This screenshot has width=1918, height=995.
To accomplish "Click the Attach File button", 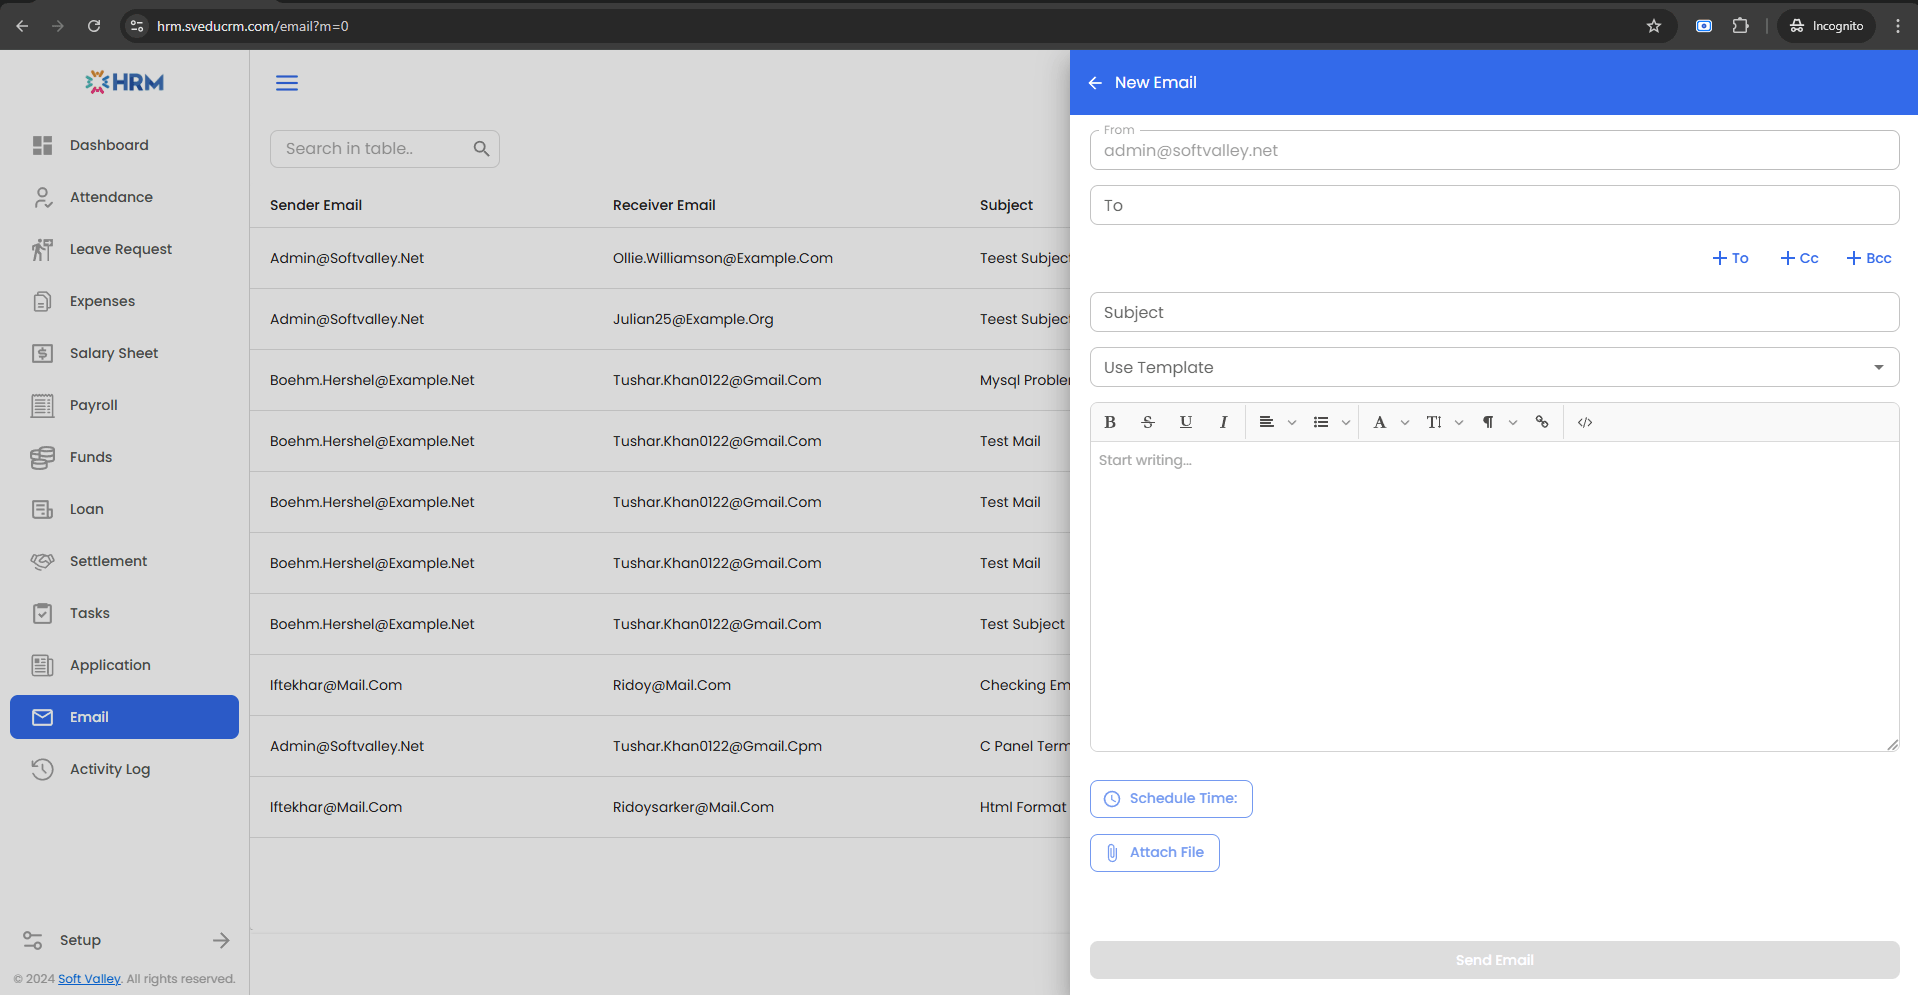I will click(1155, 853).
